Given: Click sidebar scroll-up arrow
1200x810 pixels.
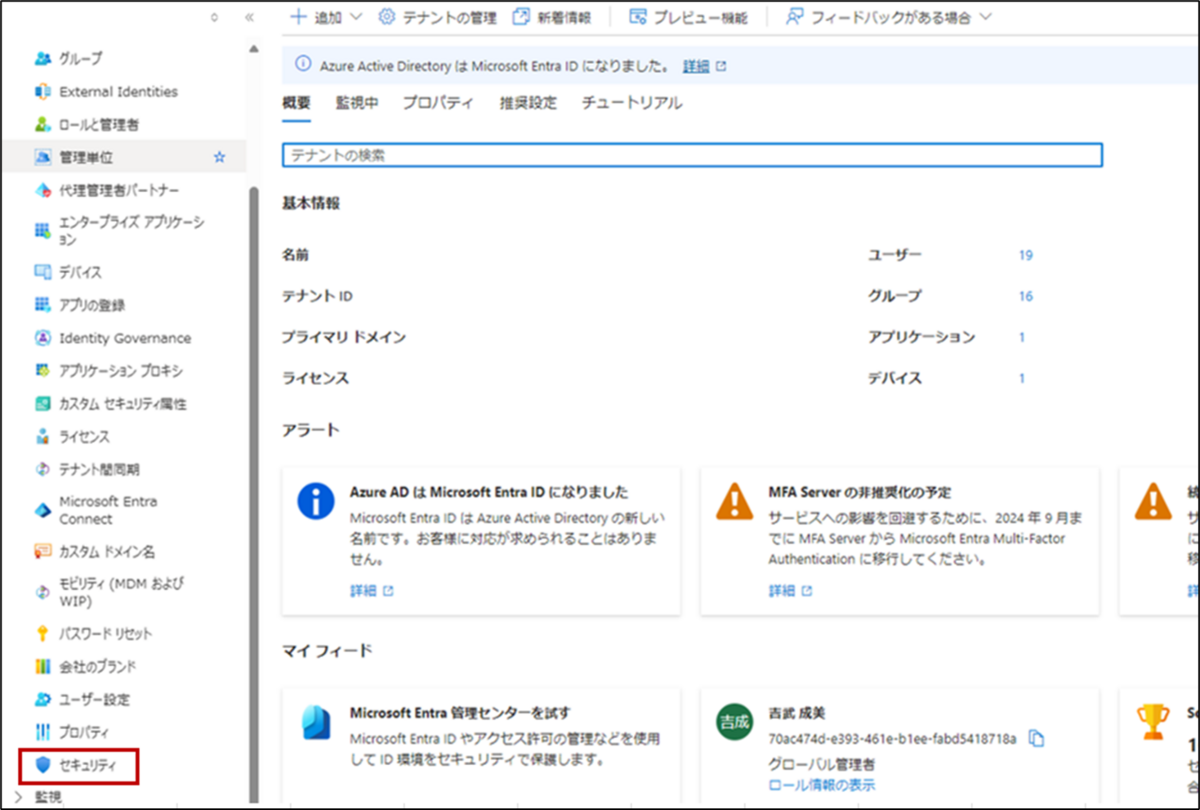Looking at the screenshot, I should pyautogui.click(x=254, y=49).
